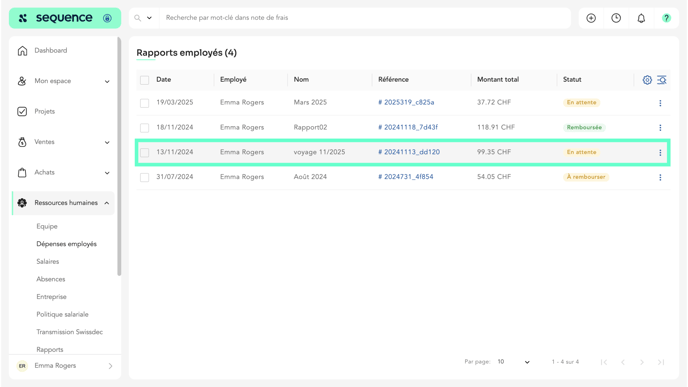Open the Rapports submenu
Viewport: 688px width, 387px height.
50,350
